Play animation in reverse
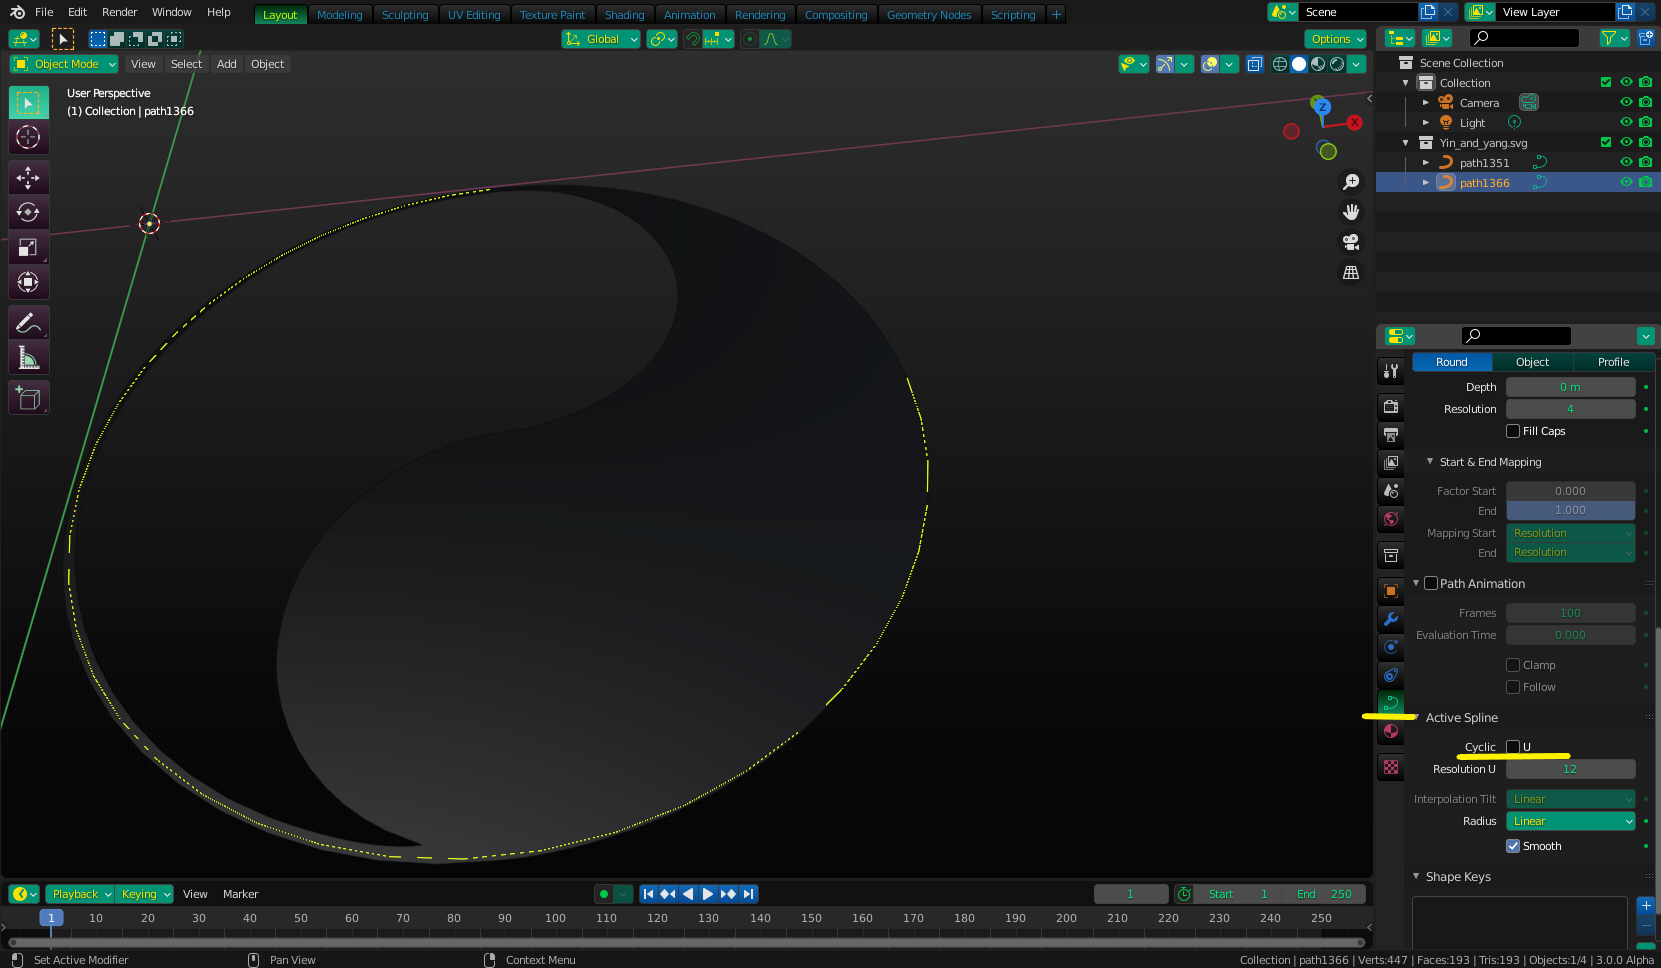Image resolution: width=1661 pixels, height=968 pixels. point(688,894)
